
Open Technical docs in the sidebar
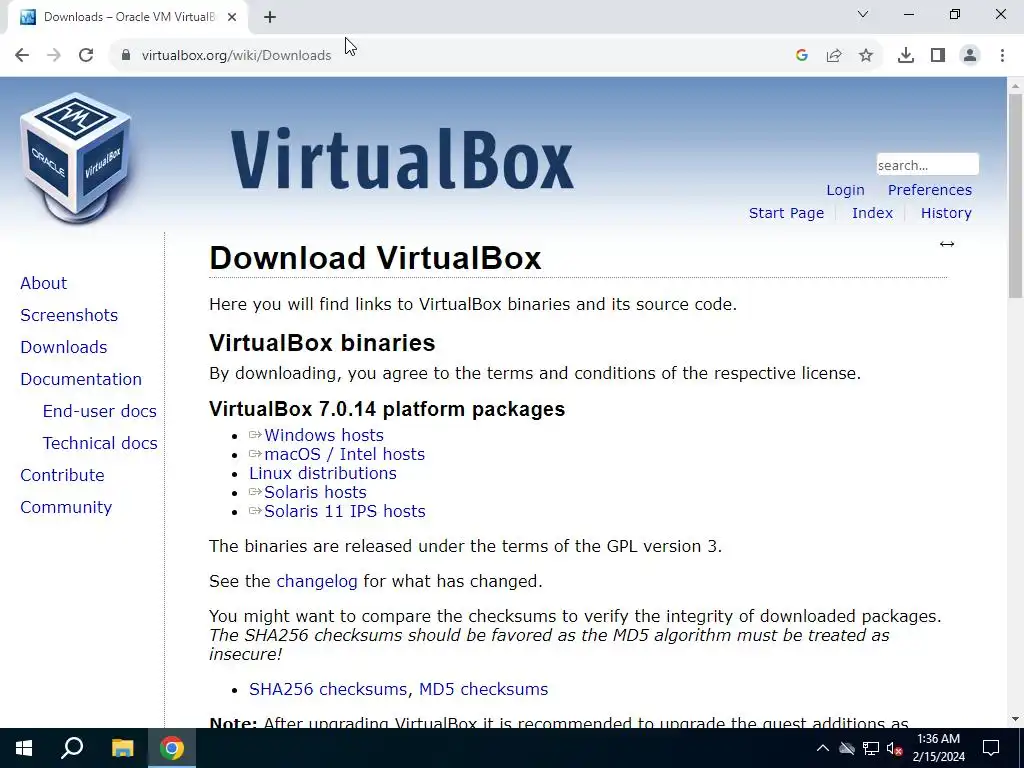pyautogui.click(x=100, y=443)
